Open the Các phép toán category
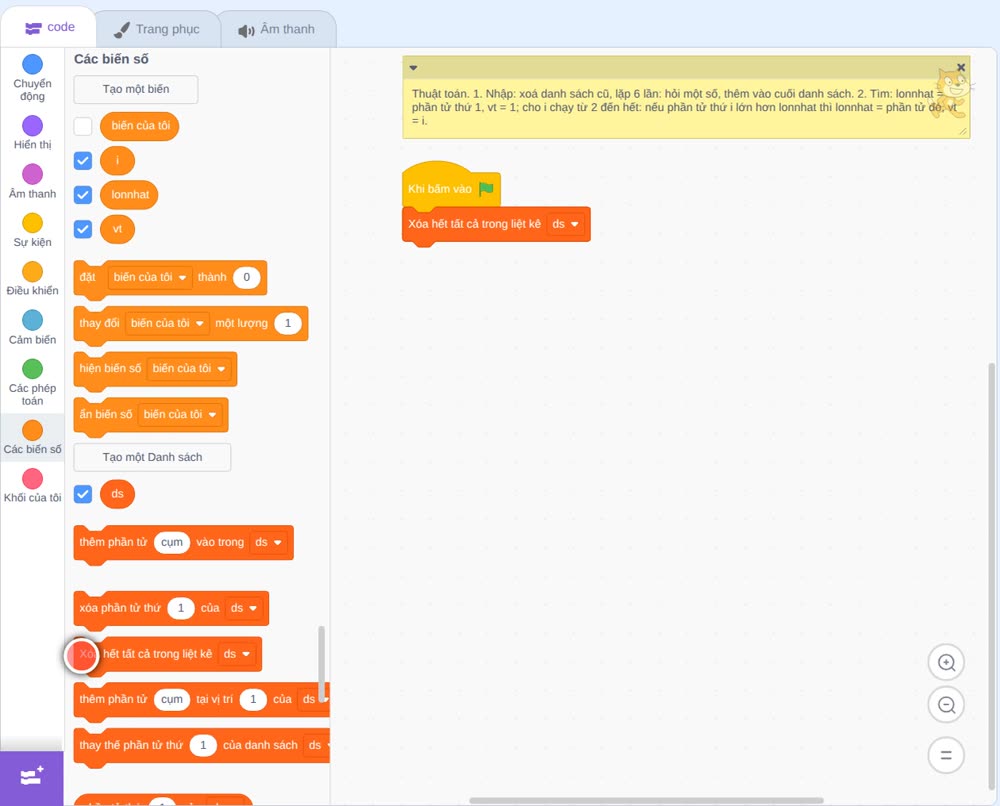The image size is (1000, 806). (x=32, y=383)
